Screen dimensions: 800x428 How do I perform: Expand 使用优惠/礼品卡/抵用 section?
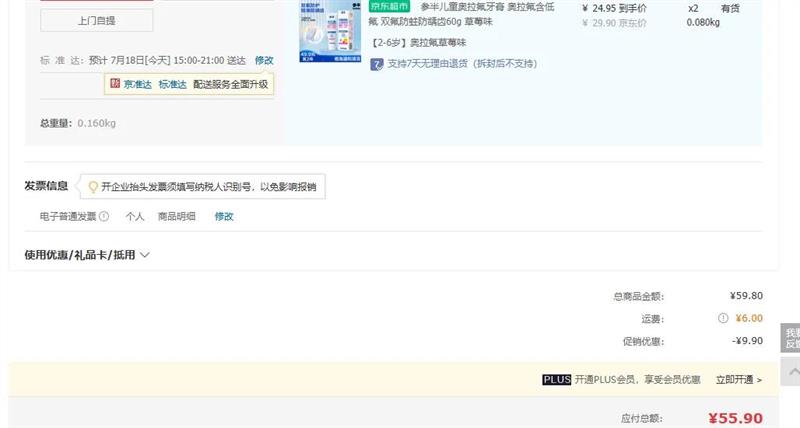pos(87,255)
